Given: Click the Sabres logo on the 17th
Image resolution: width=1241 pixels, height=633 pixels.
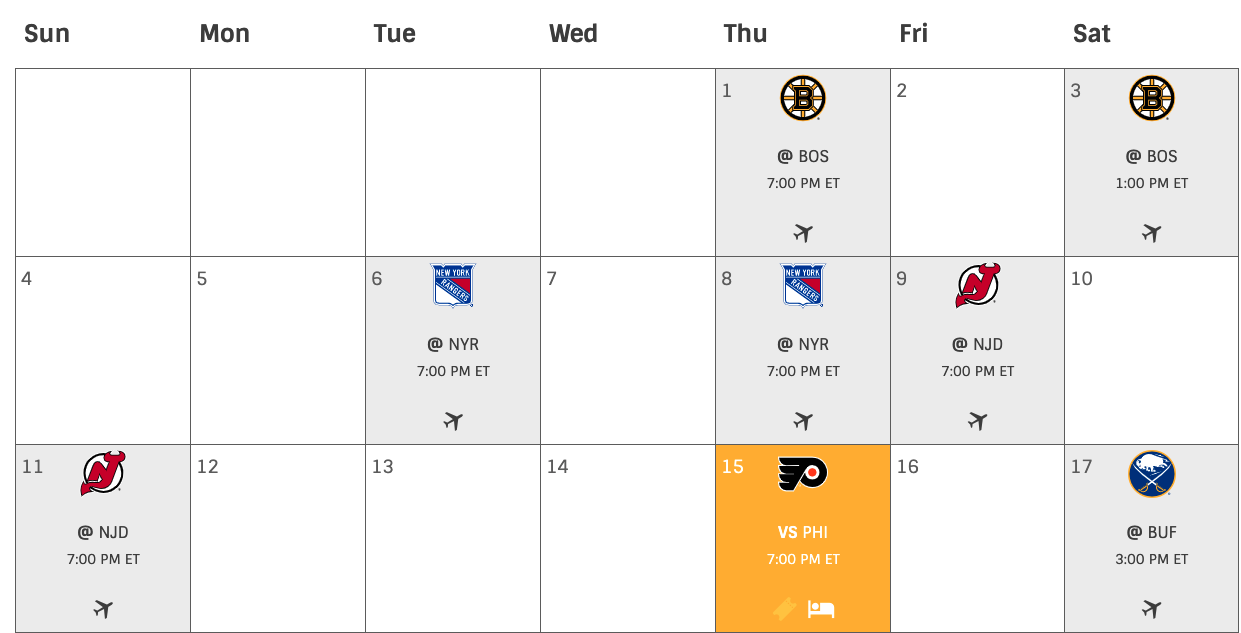Looking at the screenshot, I should [1152, 474].
